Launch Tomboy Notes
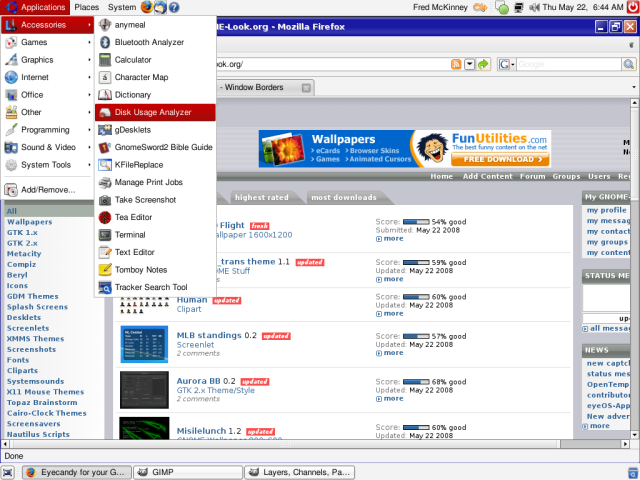Screen dimensions: 640x480 click(x=155, y=270)
